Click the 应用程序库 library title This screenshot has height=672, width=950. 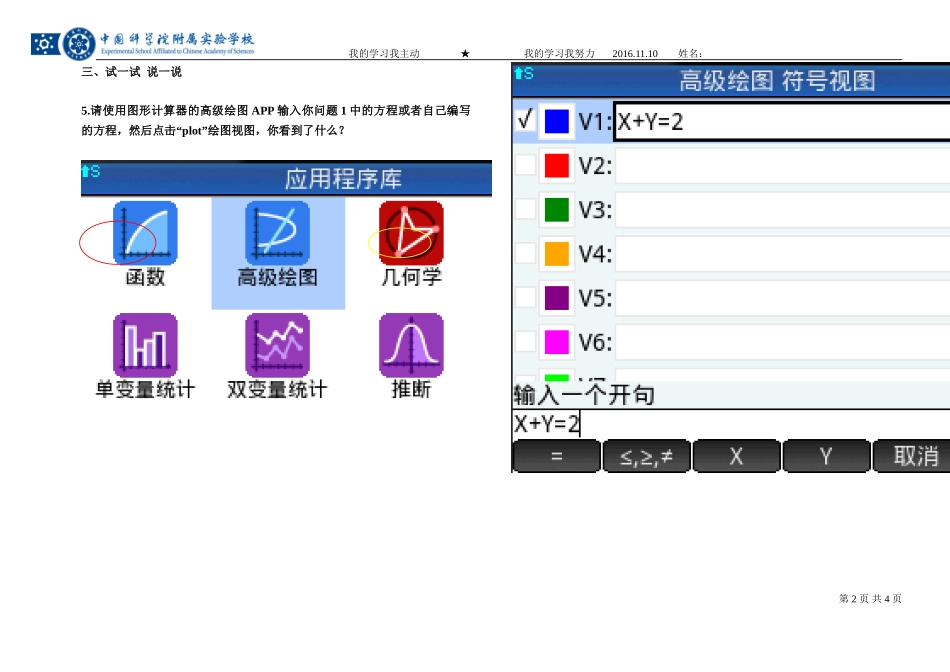343,179
